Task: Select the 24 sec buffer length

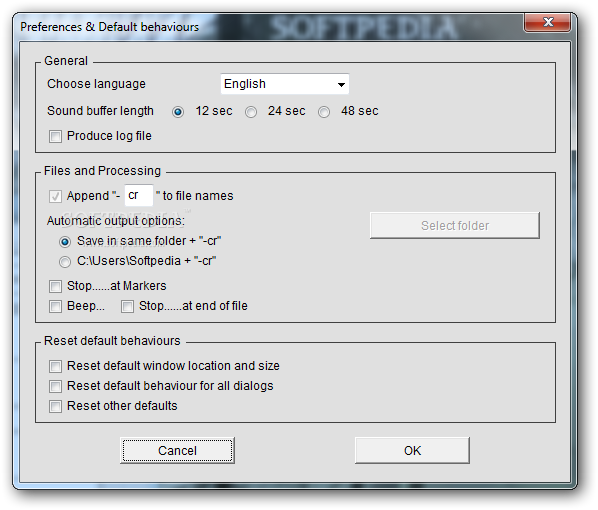Action: tap(251, 112)
